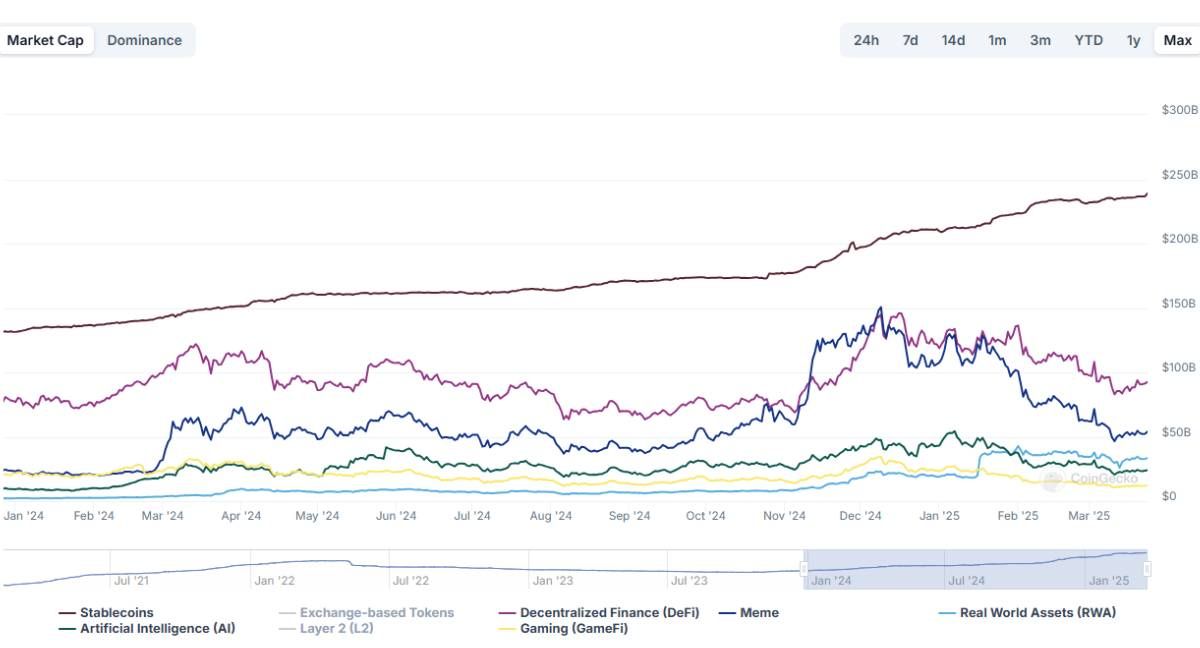Select the Max time range
Screen dimensions: 1200x648
tap(1174, 40)
